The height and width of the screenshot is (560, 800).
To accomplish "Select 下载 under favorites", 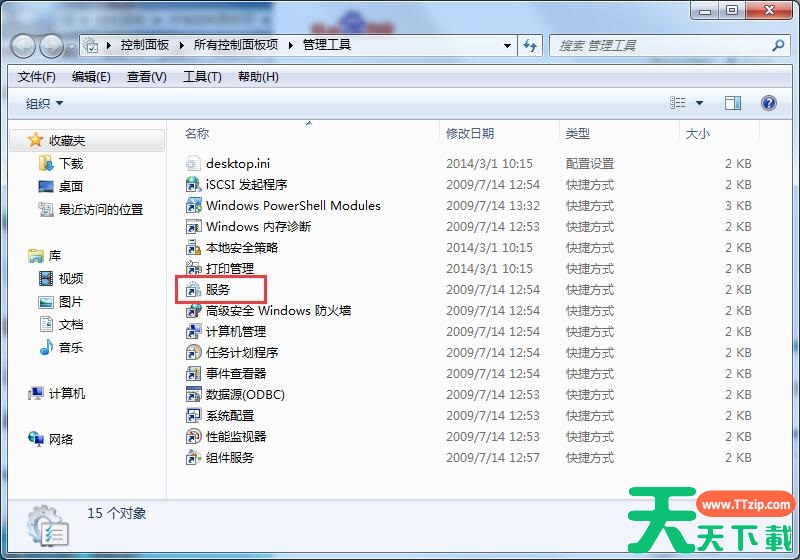I will pyautogui.click(x=71, y=164).
